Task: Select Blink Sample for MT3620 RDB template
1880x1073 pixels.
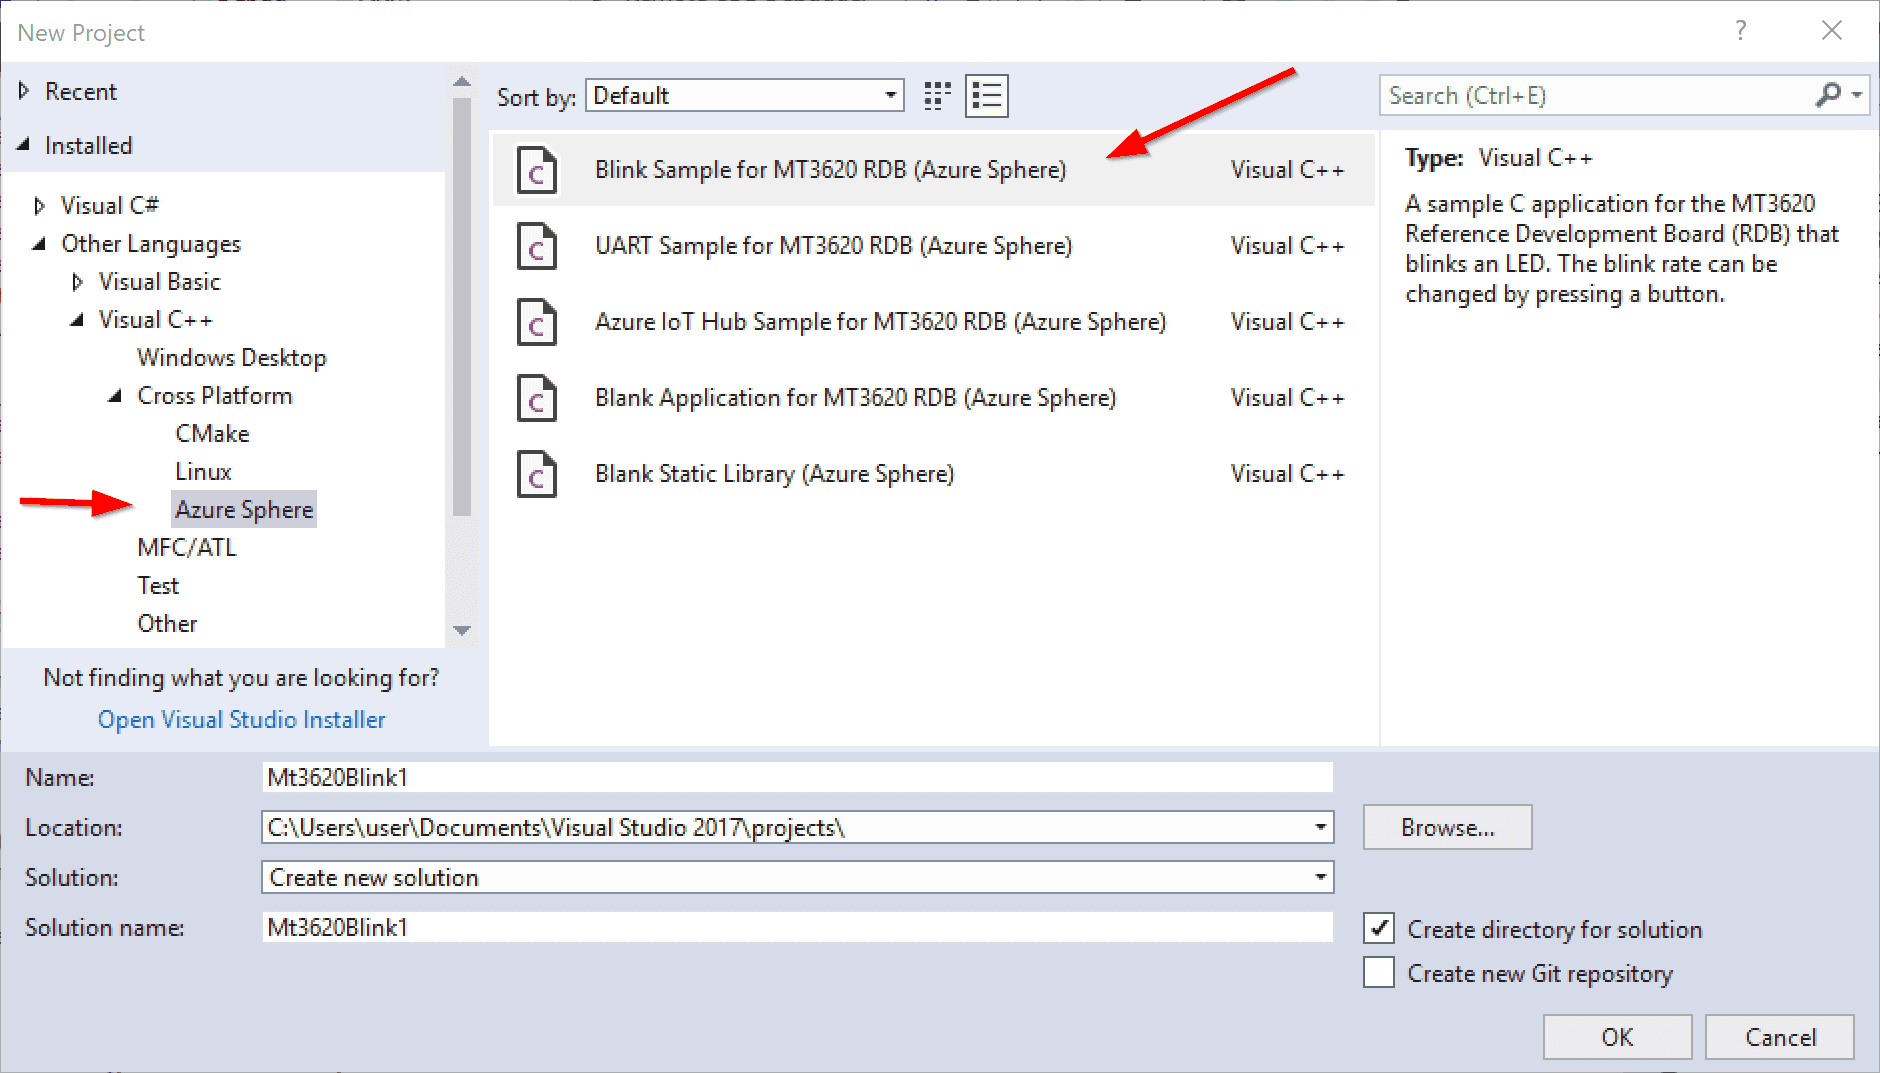Action: [x=934, y=170]
